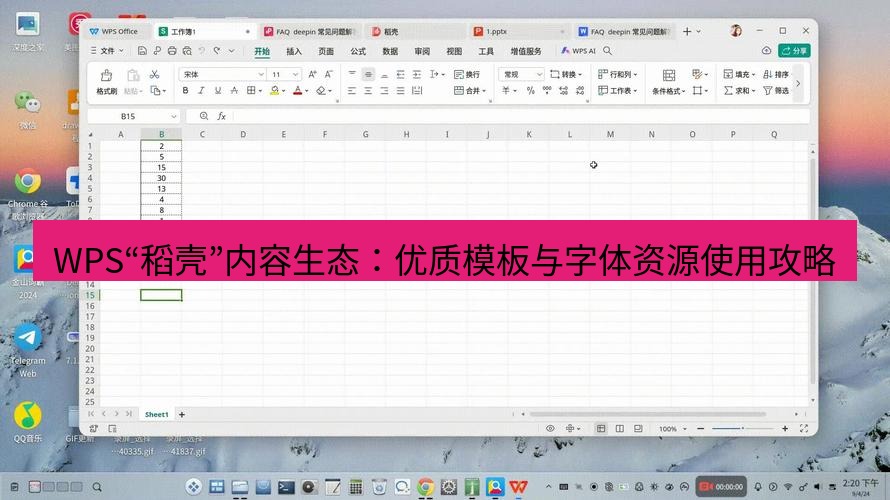This screenshot has width=890, height=500.
Task: Open the number format dropdown 常规
Action: (539, 74)
